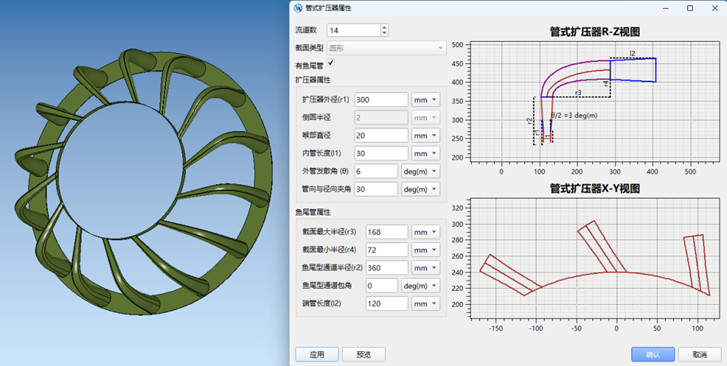Click the dialog title bar app icon
The height and width of the screenshot is (366, 727).
coord(298,8)
